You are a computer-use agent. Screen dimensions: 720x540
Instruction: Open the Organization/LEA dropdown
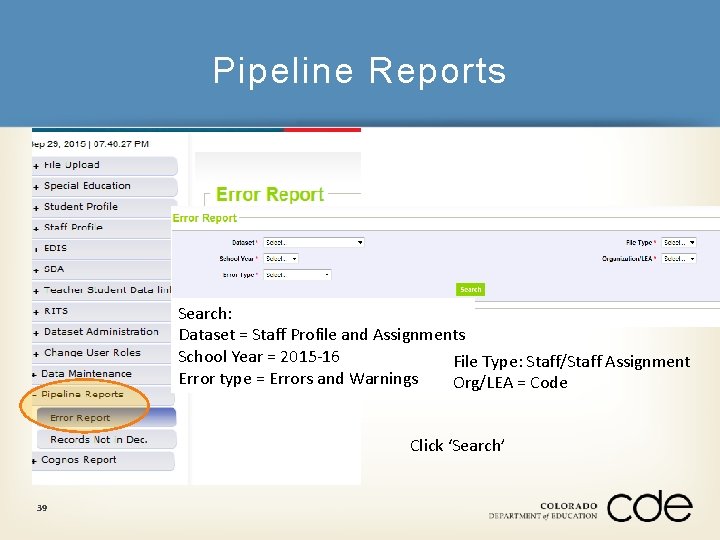(x=679, y=259)
